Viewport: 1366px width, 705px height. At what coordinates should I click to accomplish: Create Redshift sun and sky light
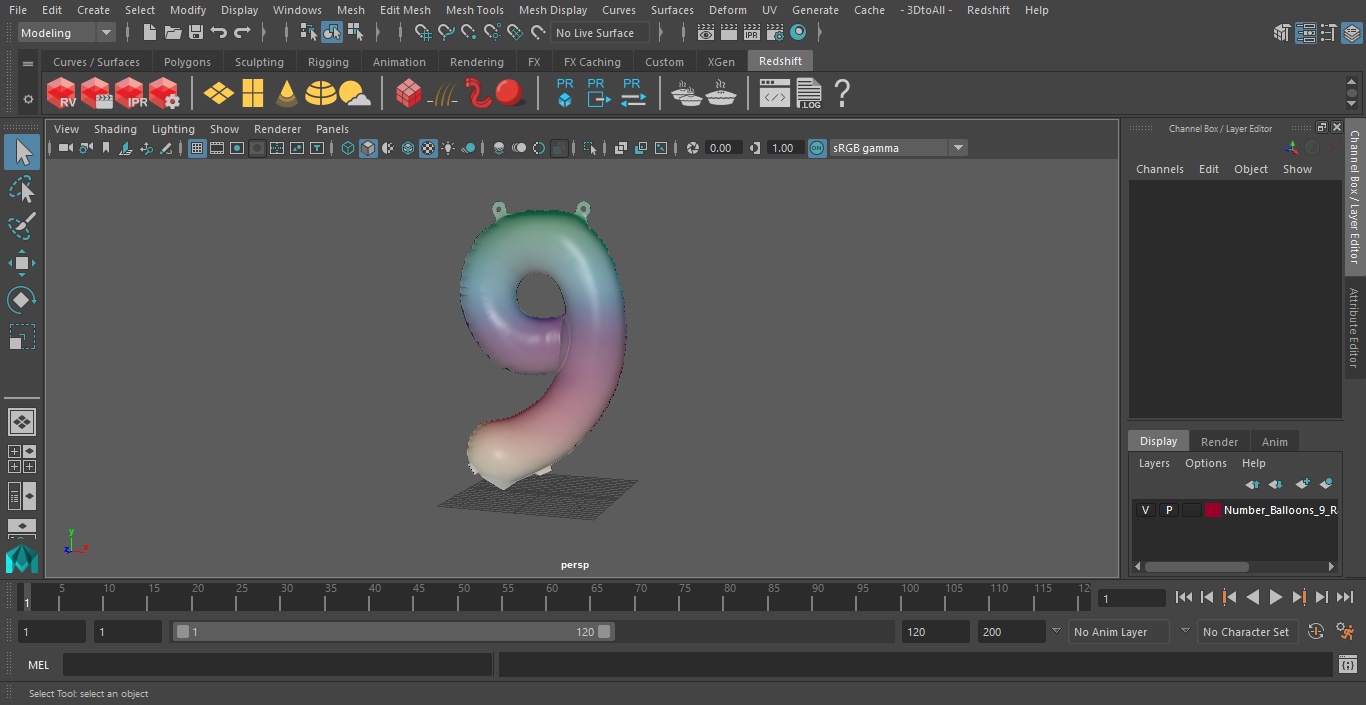(x=354, y=94)
